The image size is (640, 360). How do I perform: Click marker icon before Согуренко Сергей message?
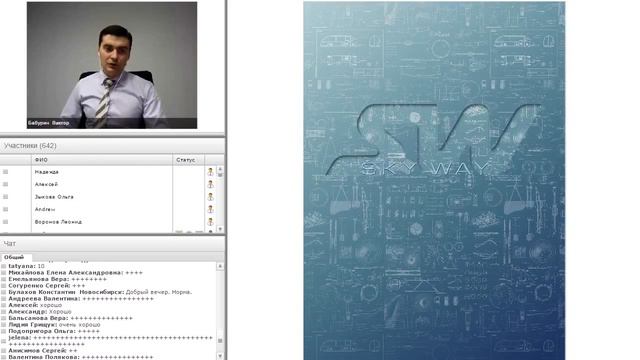pos(4,286)
